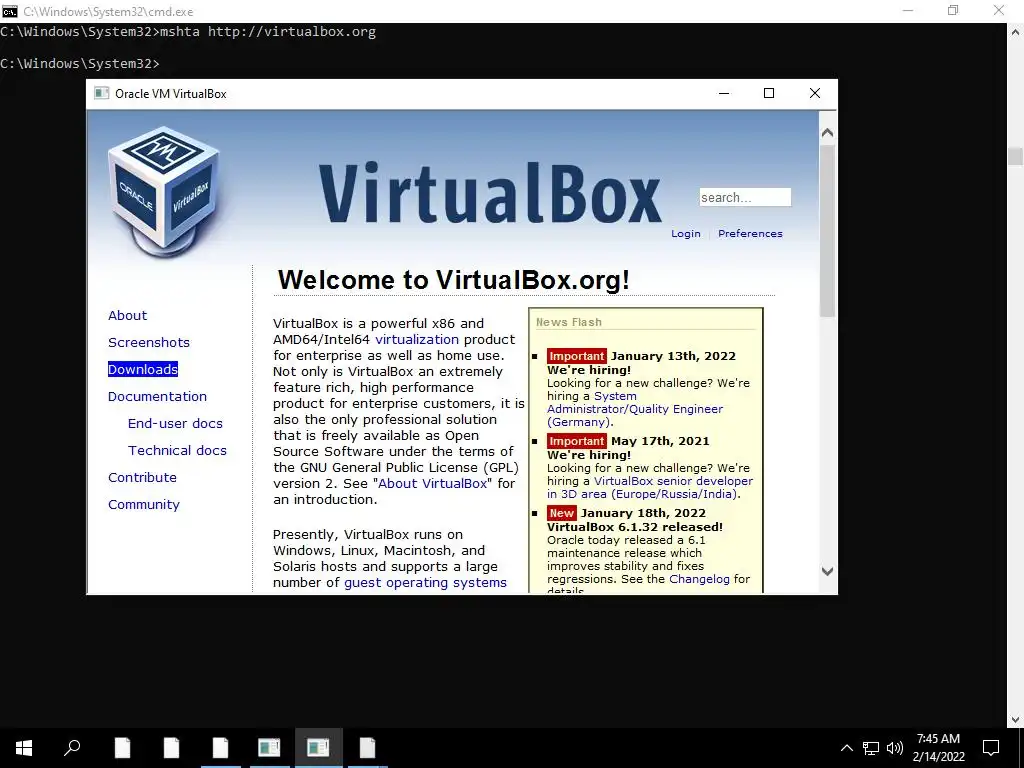This screenshot has width=1024, height=768.
Task: Click the third taskbar file icon with underline
Action: [221, 748]
